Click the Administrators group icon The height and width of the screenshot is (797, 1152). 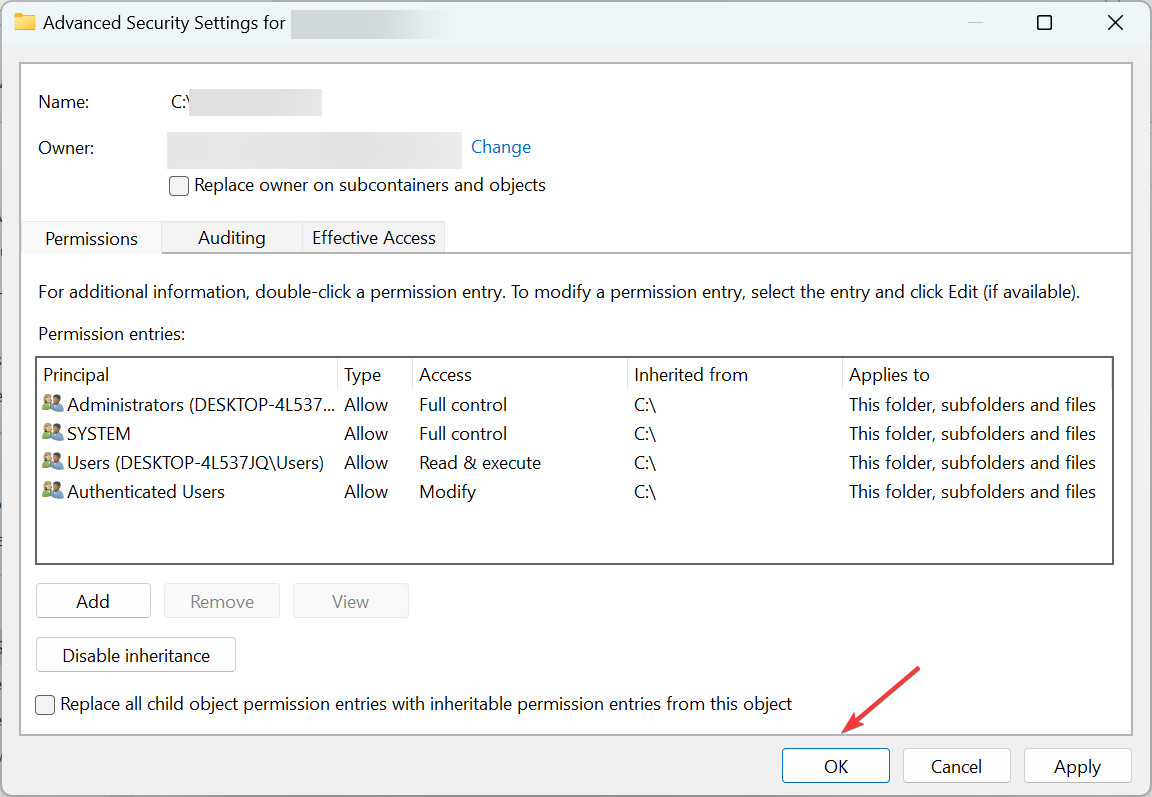(x=52, y=403)
